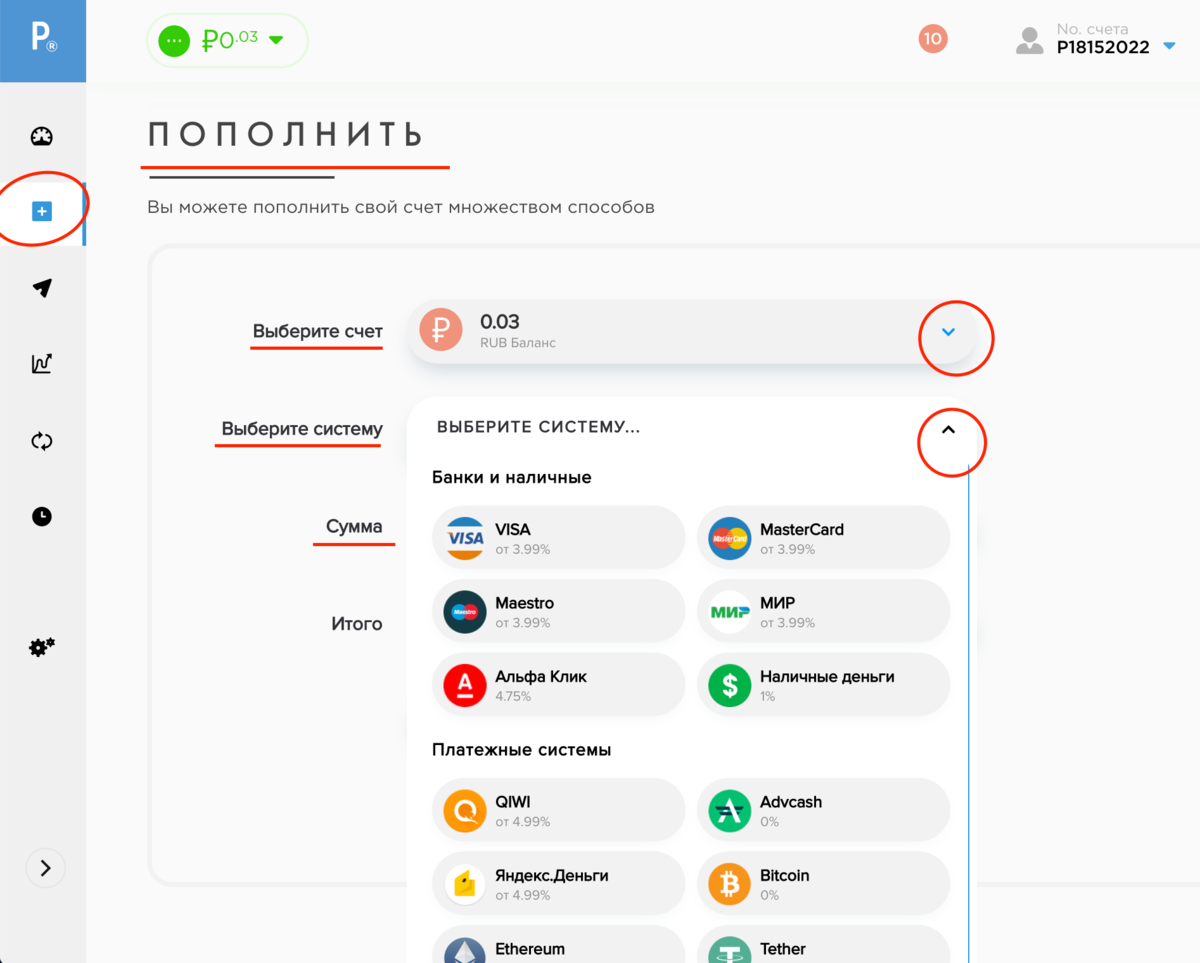
Task: Open the notifications badge showing 10
Action: coord(933,39)
